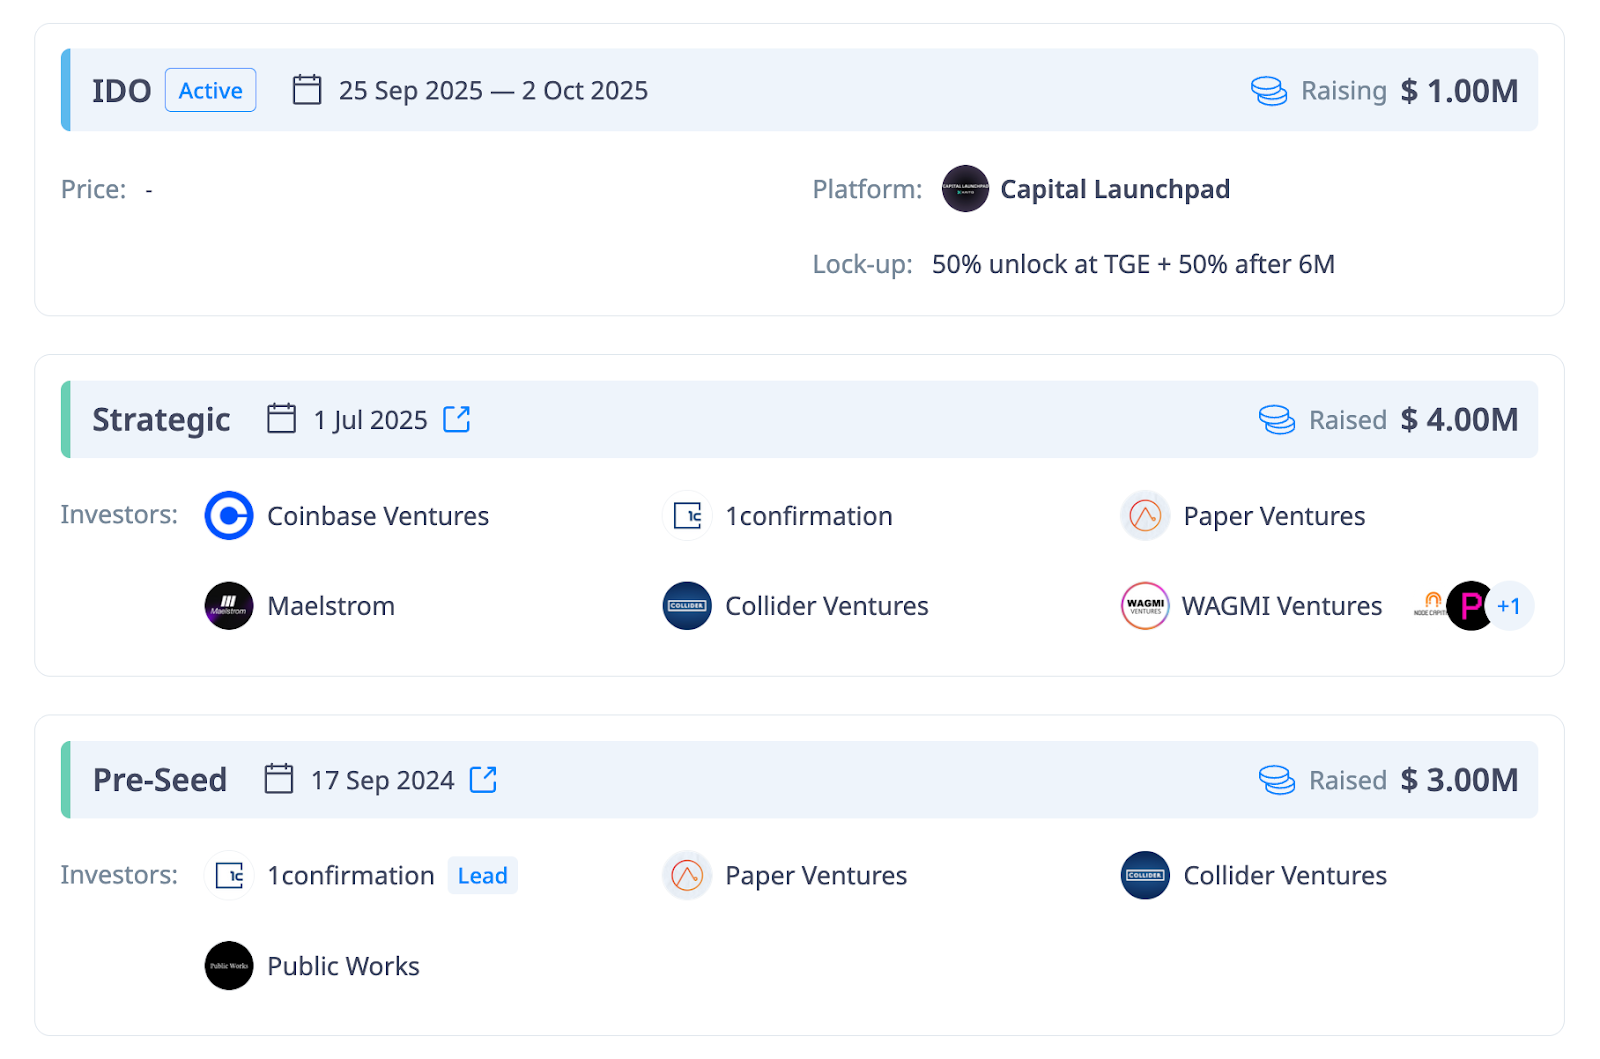
Task: Expand the +1 hidden investors badge
Action: coord(1510,606)
